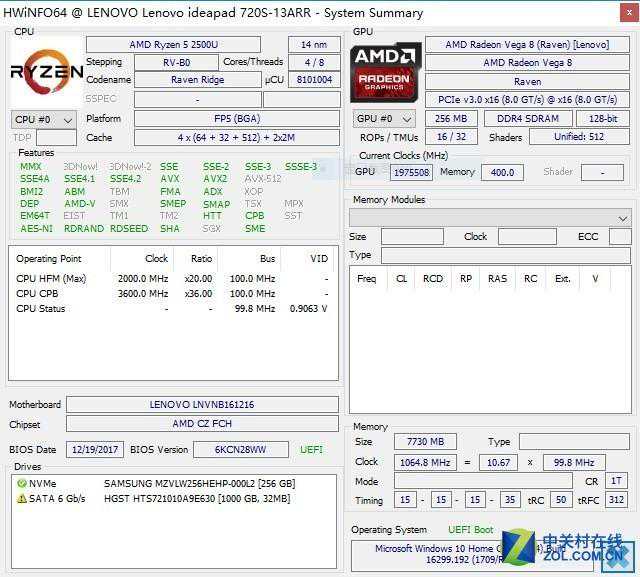640x577 pixels.
Task: Click the memory Size 7730 MB field
Action: [x=425, y=441]
